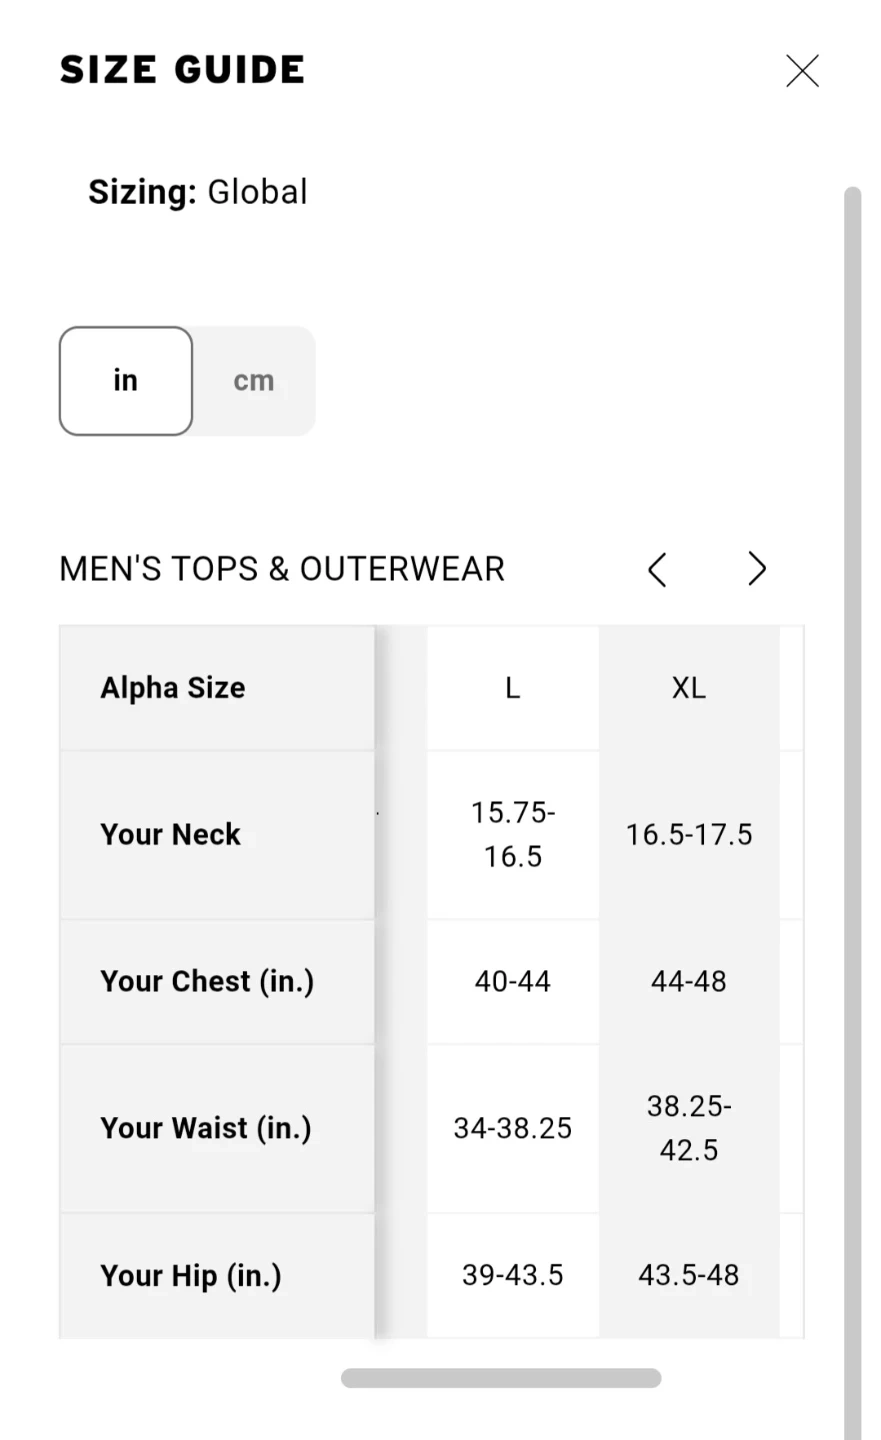The image size is (881, 1440).
Task: Click the L neck value 15.75-16.5
Action: tap(513, 834)
